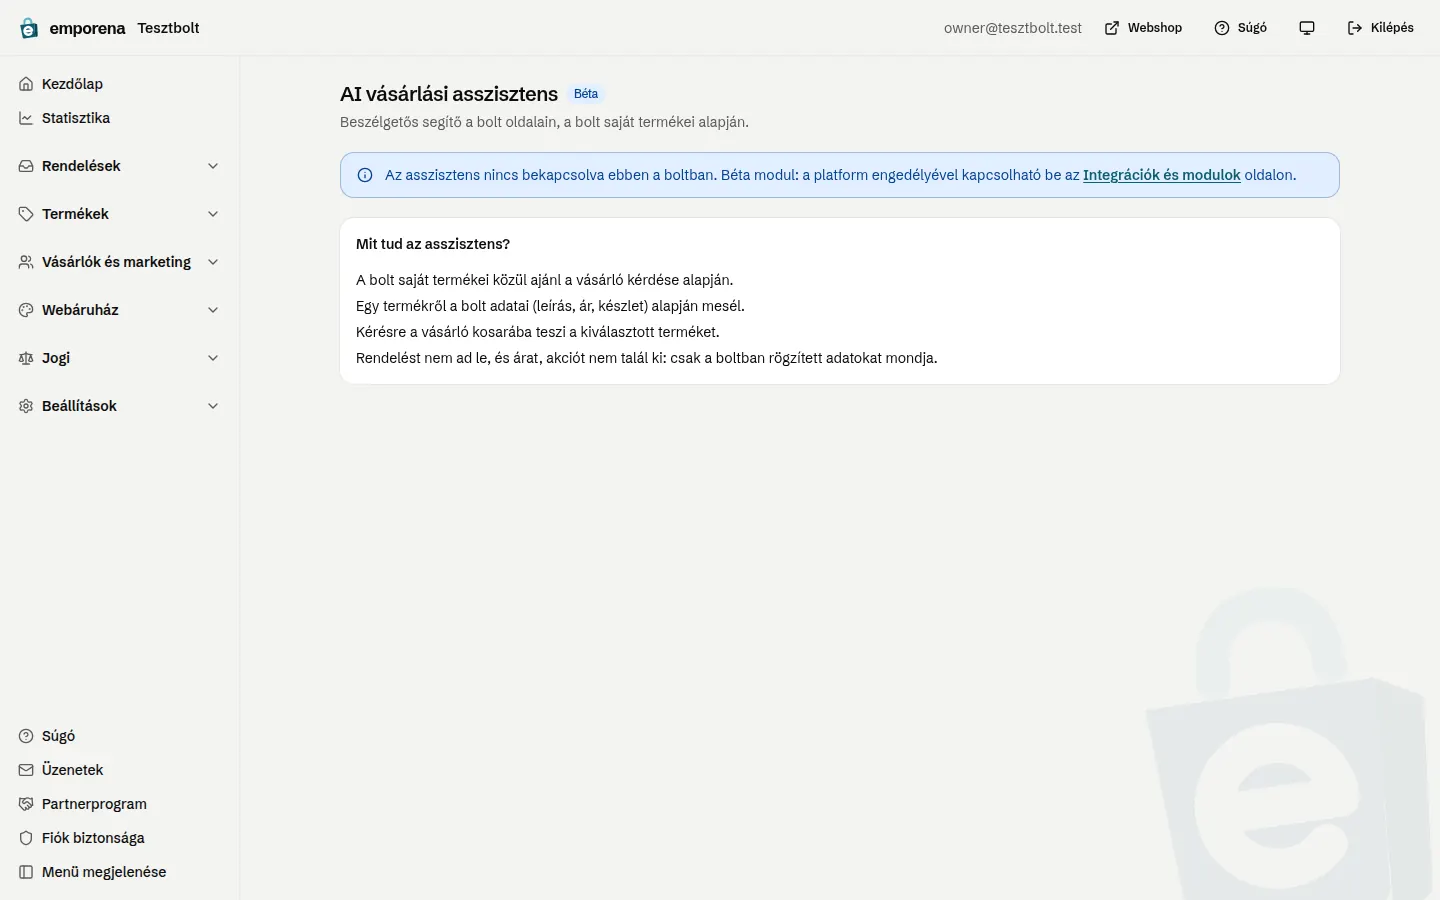This screenshot has width=1440, height=900.
Task: Click the 'AI vásárlási asszisztens' page title
Action: [449, 94]
